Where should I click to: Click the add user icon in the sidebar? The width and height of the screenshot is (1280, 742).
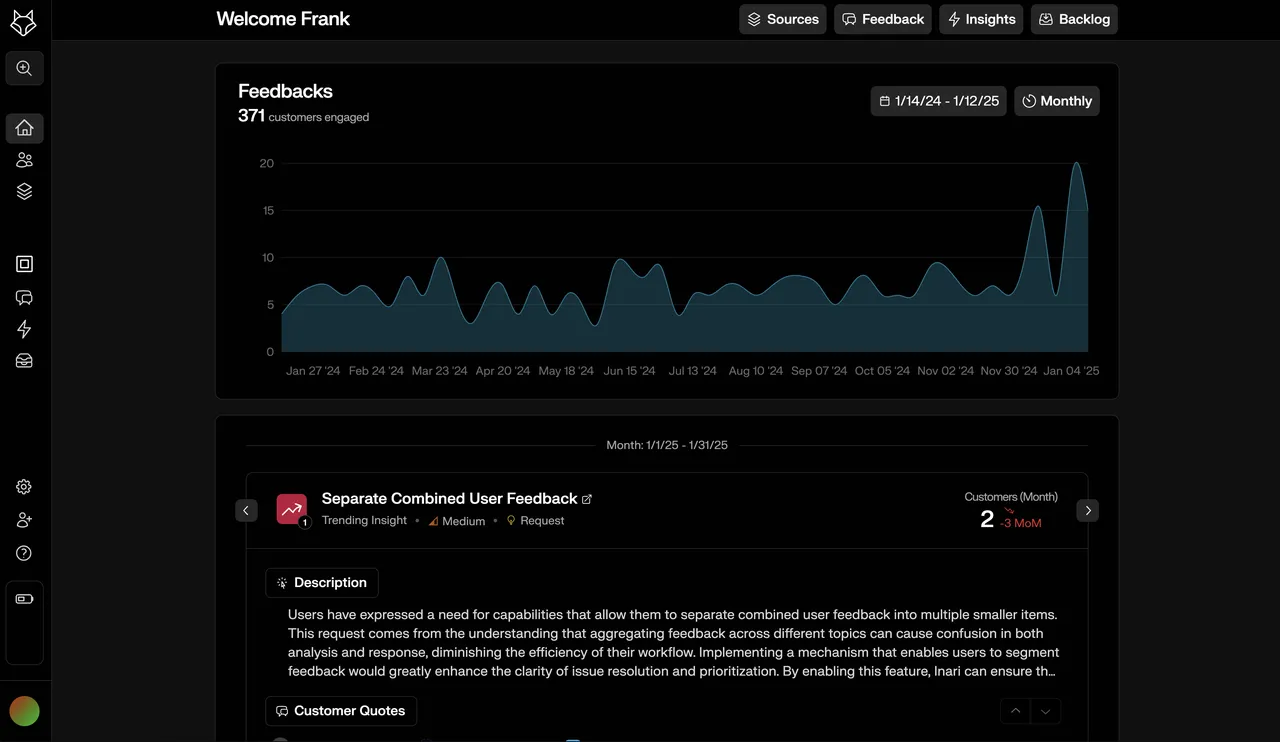point(24,520)
